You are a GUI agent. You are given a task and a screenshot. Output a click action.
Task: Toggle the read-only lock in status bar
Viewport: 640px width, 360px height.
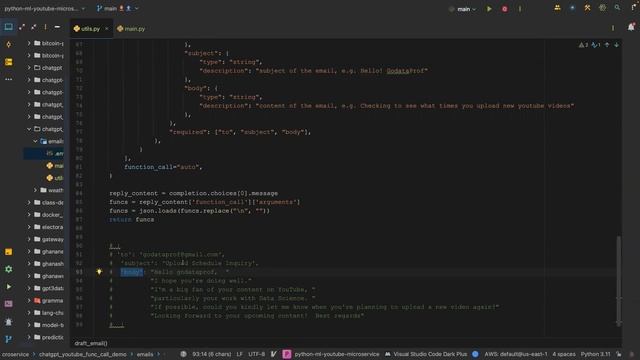[619, 354]
